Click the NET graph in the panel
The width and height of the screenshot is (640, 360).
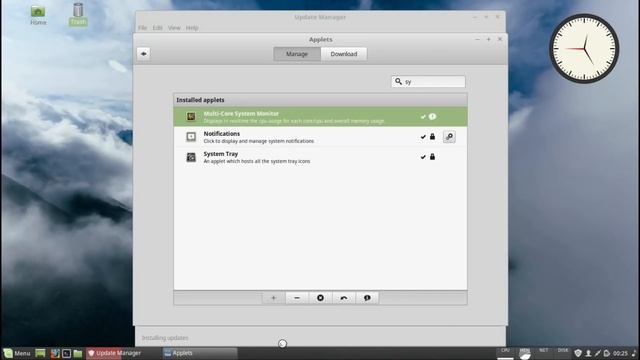coord(544,353)
